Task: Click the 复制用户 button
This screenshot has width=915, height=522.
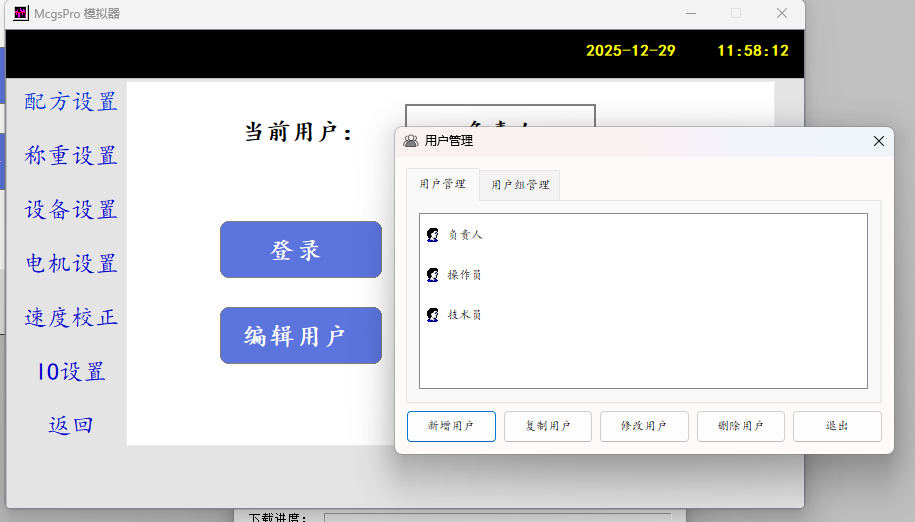Action: (x=547, y=426)
